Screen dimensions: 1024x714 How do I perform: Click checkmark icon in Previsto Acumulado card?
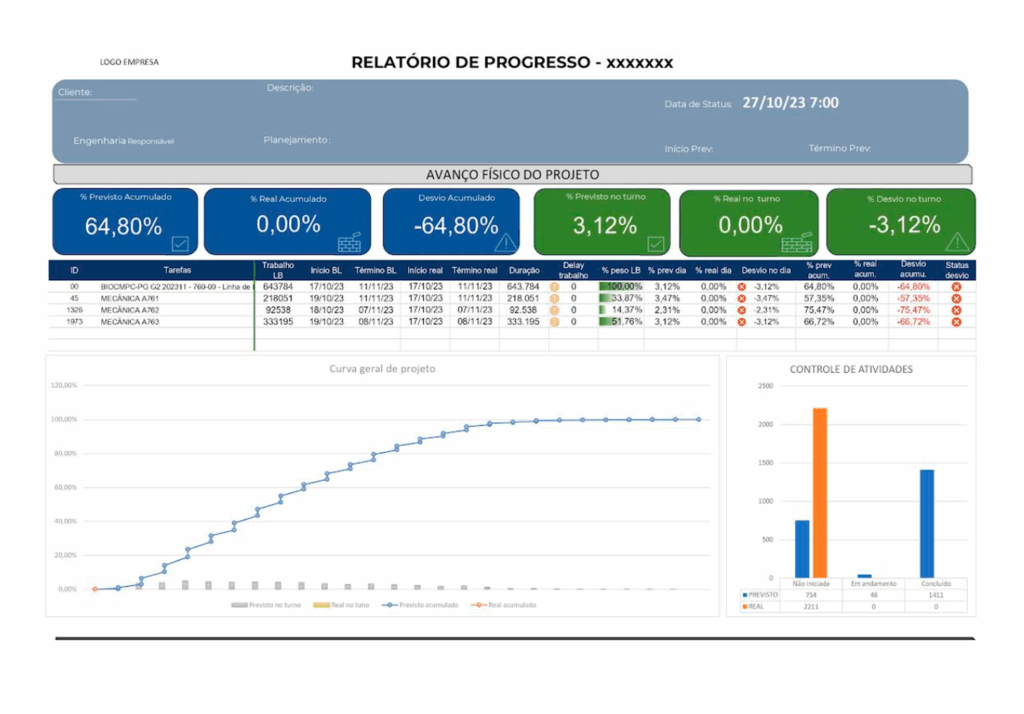tap(180, 242)
